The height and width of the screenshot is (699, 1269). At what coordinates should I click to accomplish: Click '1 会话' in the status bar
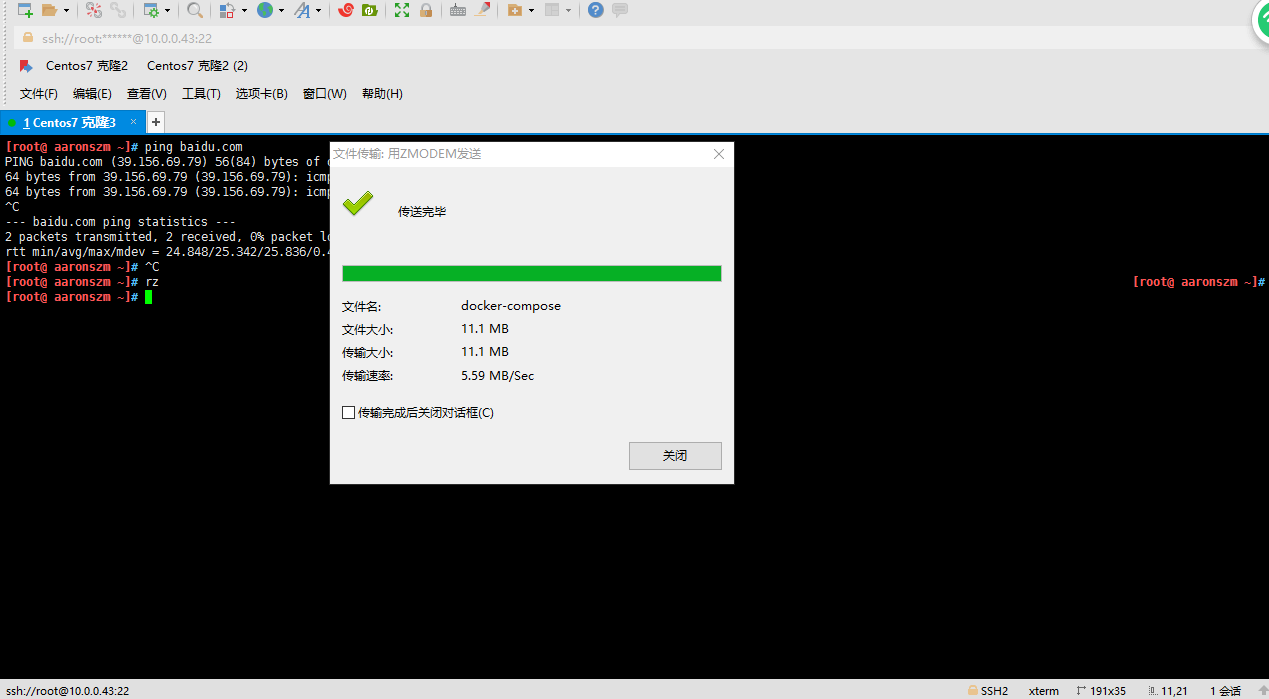coord(1226,691)
